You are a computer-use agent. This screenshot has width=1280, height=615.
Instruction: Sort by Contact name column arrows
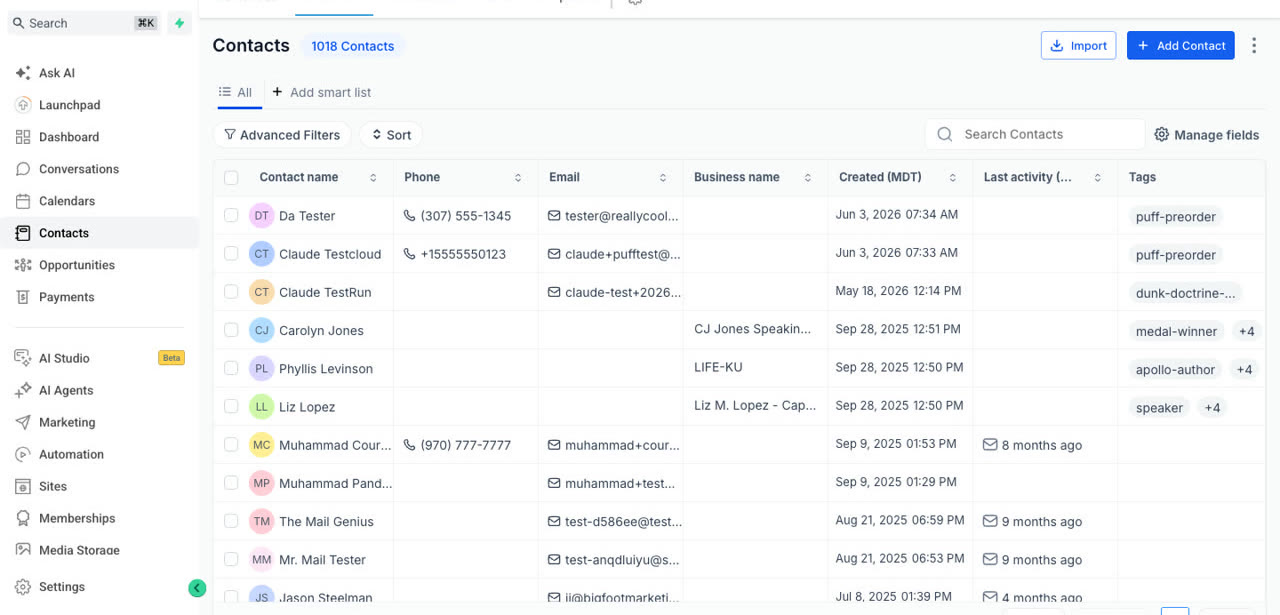(x=373, y=177)
